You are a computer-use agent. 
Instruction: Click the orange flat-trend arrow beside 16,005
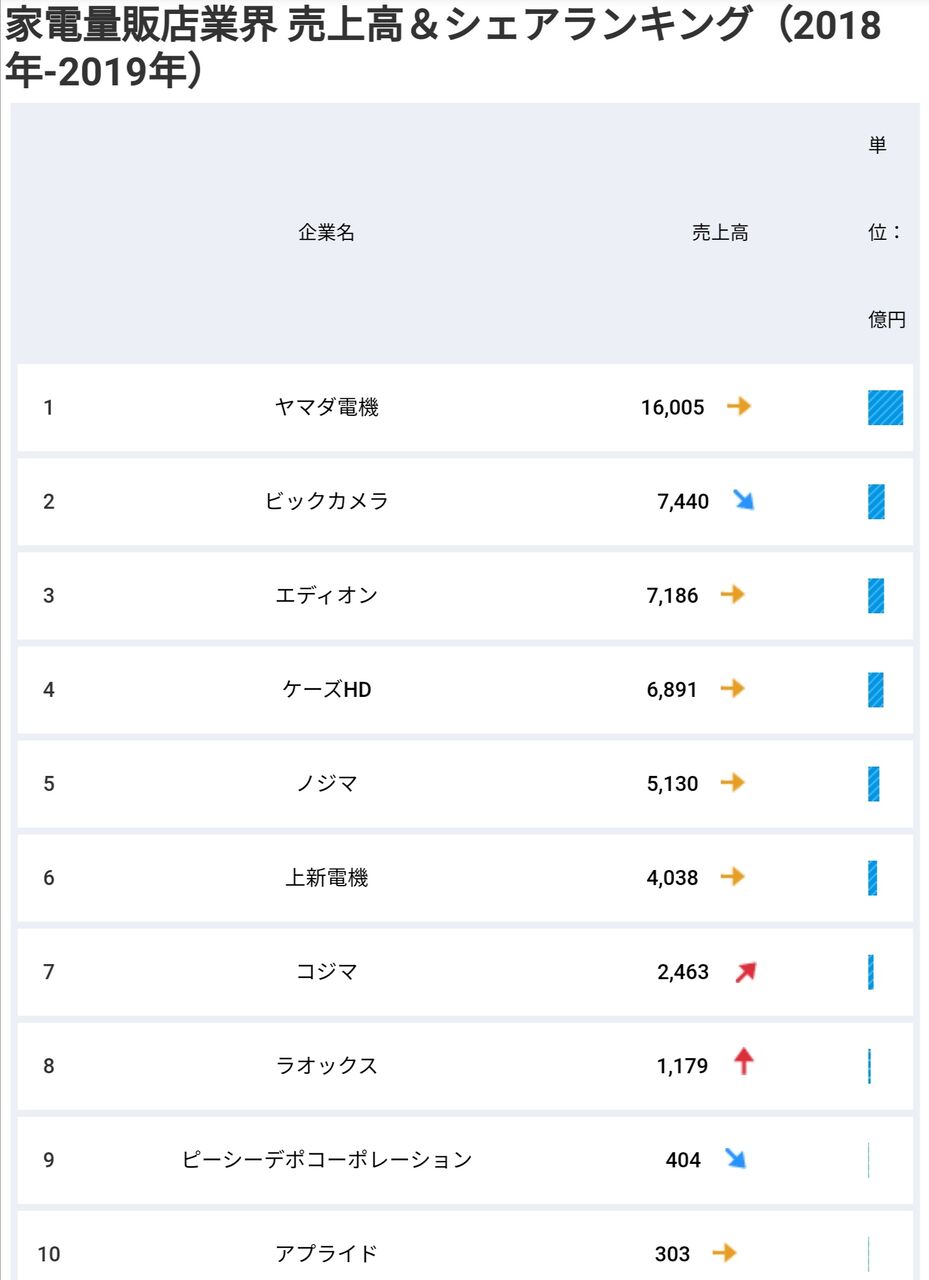[738, 407]
